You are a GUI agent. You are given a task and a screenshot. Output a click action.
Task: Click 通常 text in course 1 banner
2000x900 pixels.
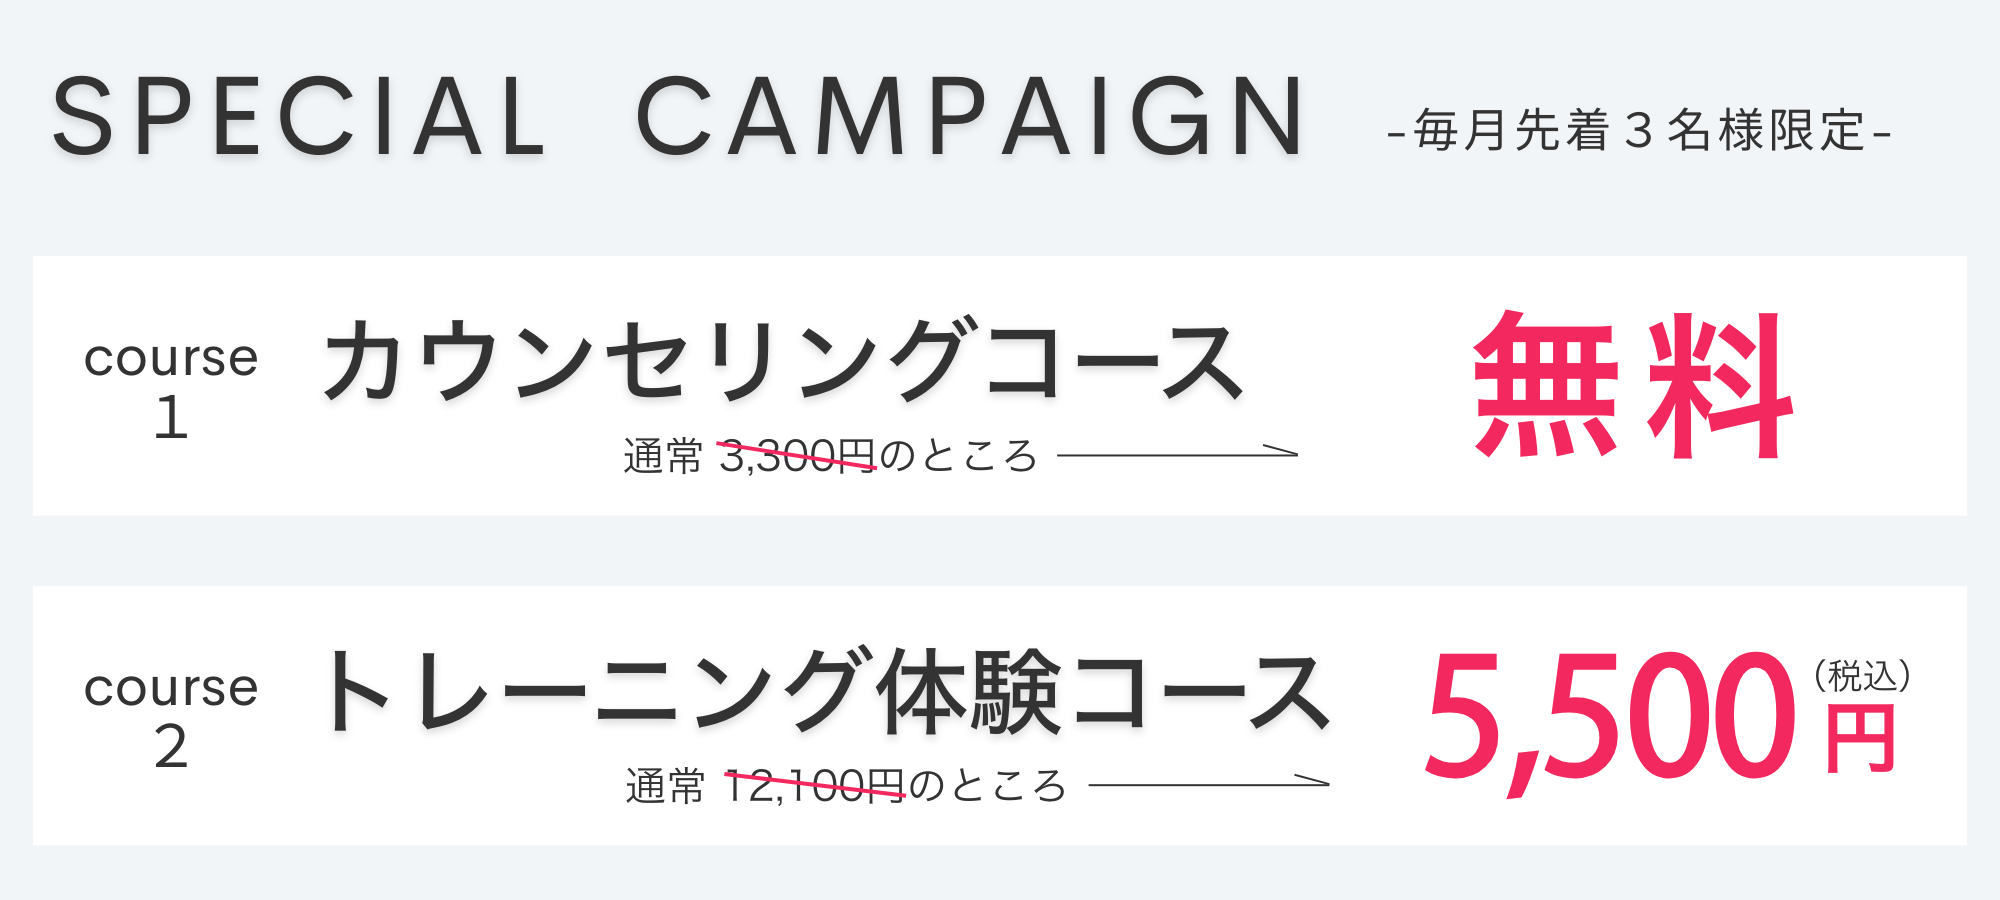point(664,456)
